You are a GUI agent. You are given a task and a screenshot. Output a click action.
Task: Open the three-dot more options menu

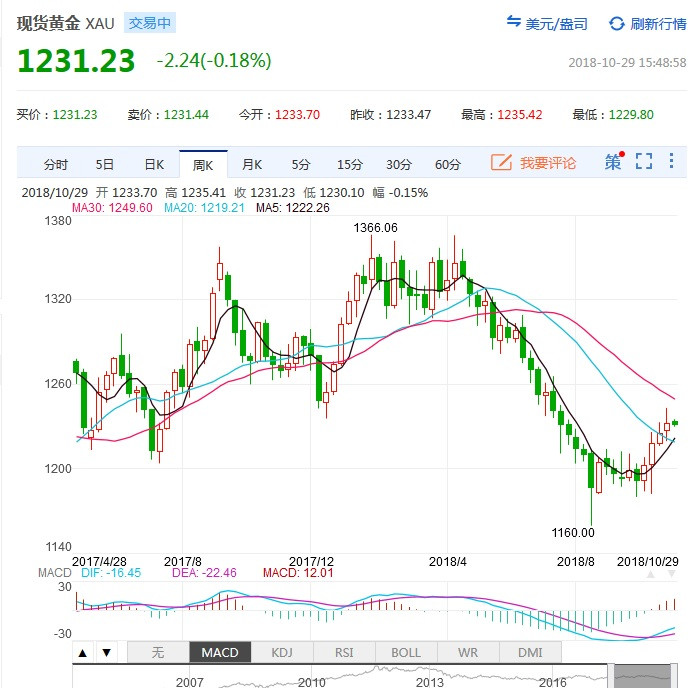pos(671,162)
